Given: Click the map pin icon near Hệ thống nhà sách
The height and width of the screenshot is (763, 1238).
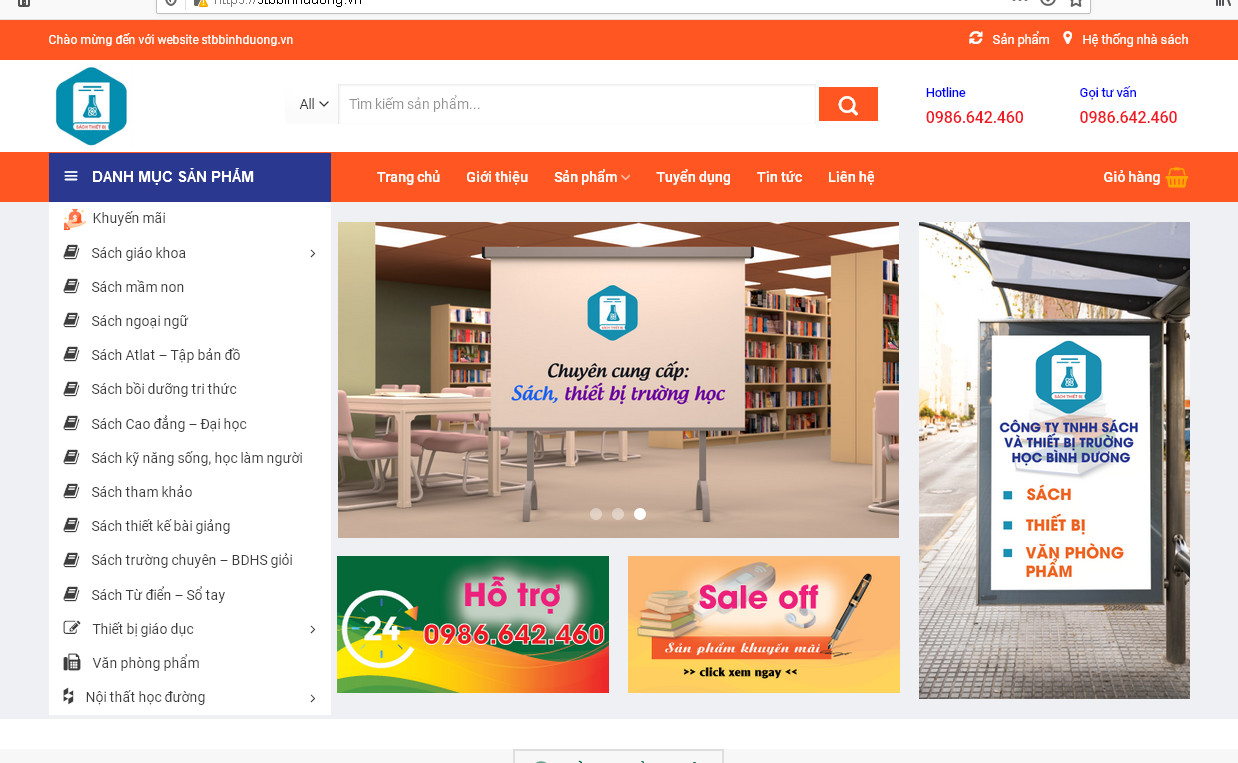Looking at the screenshot, I should pyautogui.click(x=1067, y=39).
